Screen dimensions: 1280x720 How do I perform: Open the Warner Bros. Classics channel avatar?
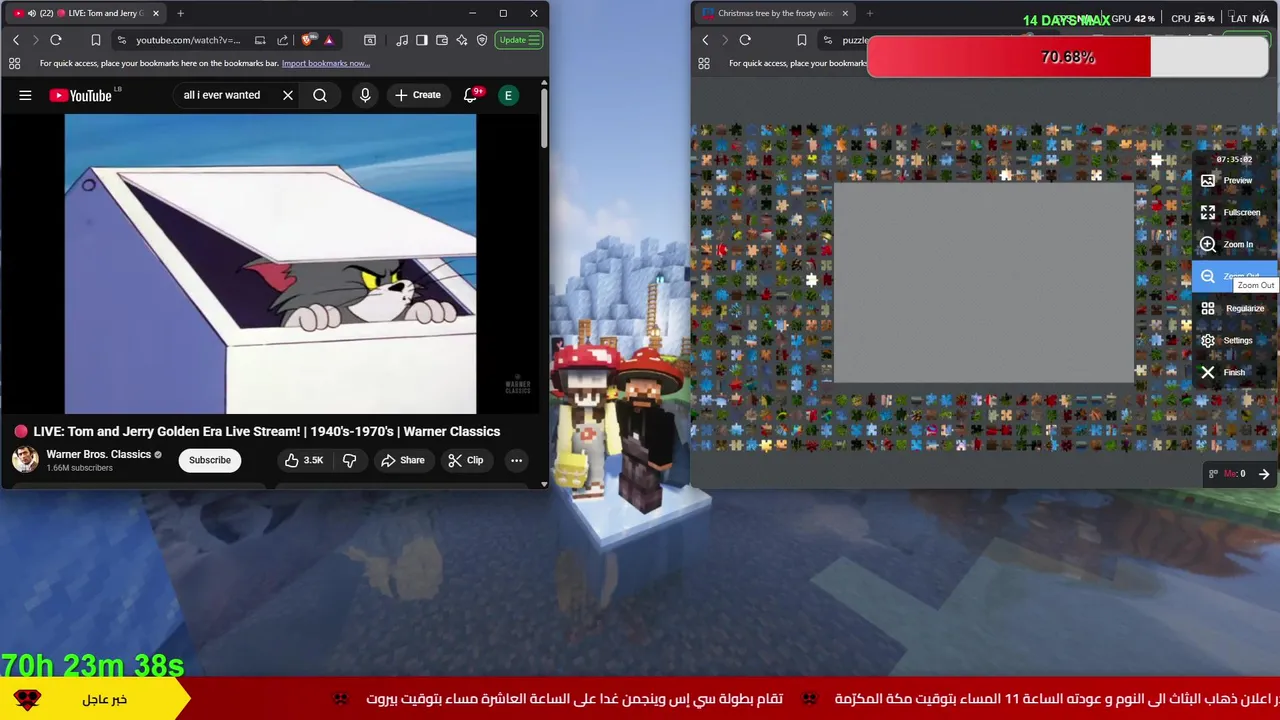pyautogui.click(x=25, y=460)
